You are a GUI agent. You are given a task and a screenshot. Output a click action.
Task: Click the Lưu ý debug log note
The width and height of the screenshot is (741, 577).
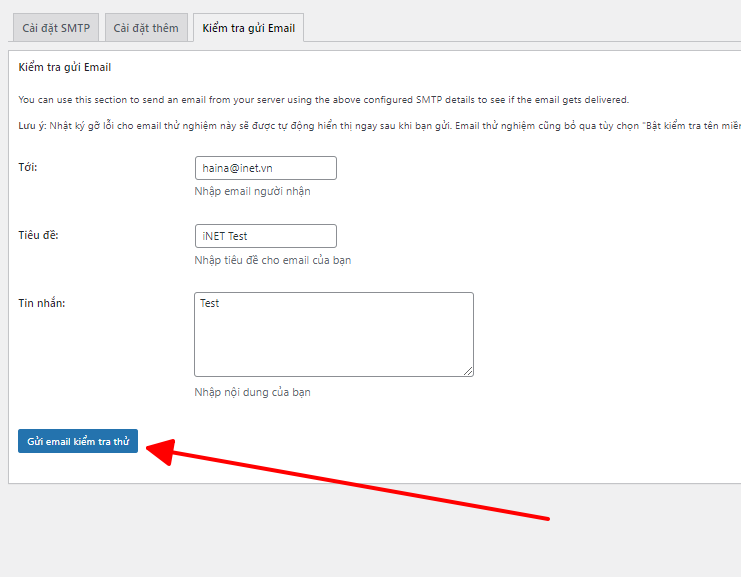pos(379,126)
